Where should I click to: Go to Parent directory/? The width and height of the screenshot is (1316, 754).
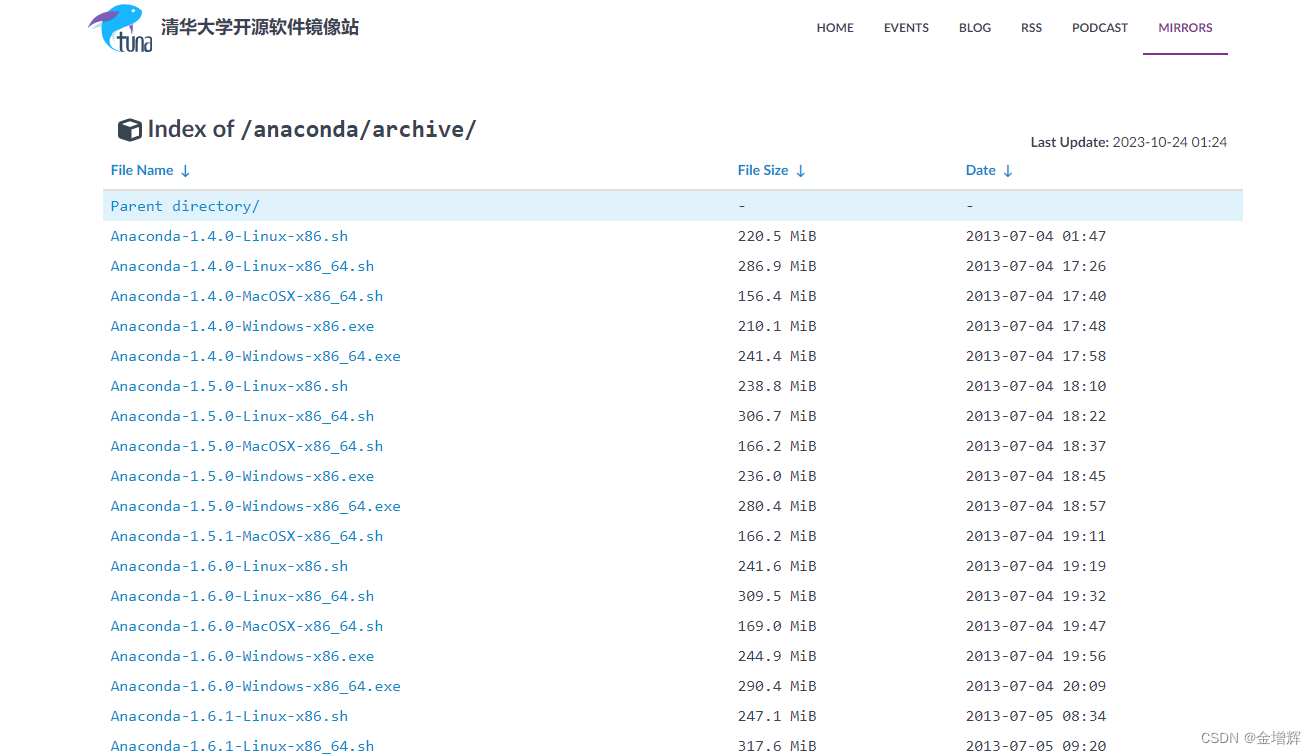tap(185, 206)
